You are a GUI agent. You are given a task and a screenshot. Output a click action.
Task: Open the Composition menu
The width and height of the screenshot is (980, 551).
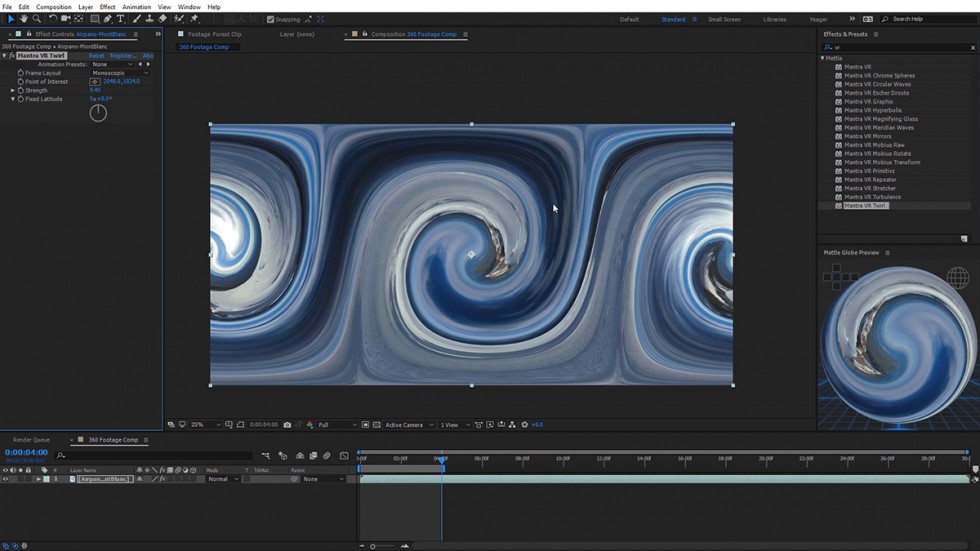54,7
